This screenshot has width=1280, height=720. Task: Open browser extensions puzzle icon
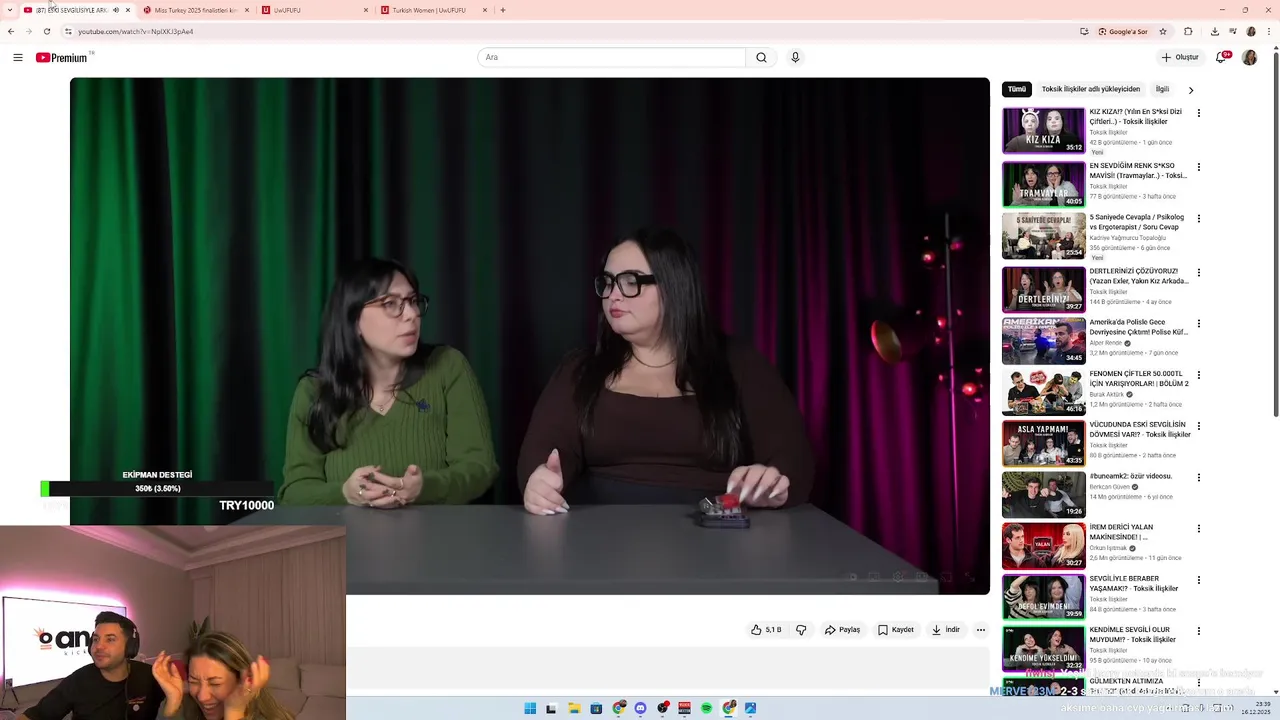click(1188, 31)
